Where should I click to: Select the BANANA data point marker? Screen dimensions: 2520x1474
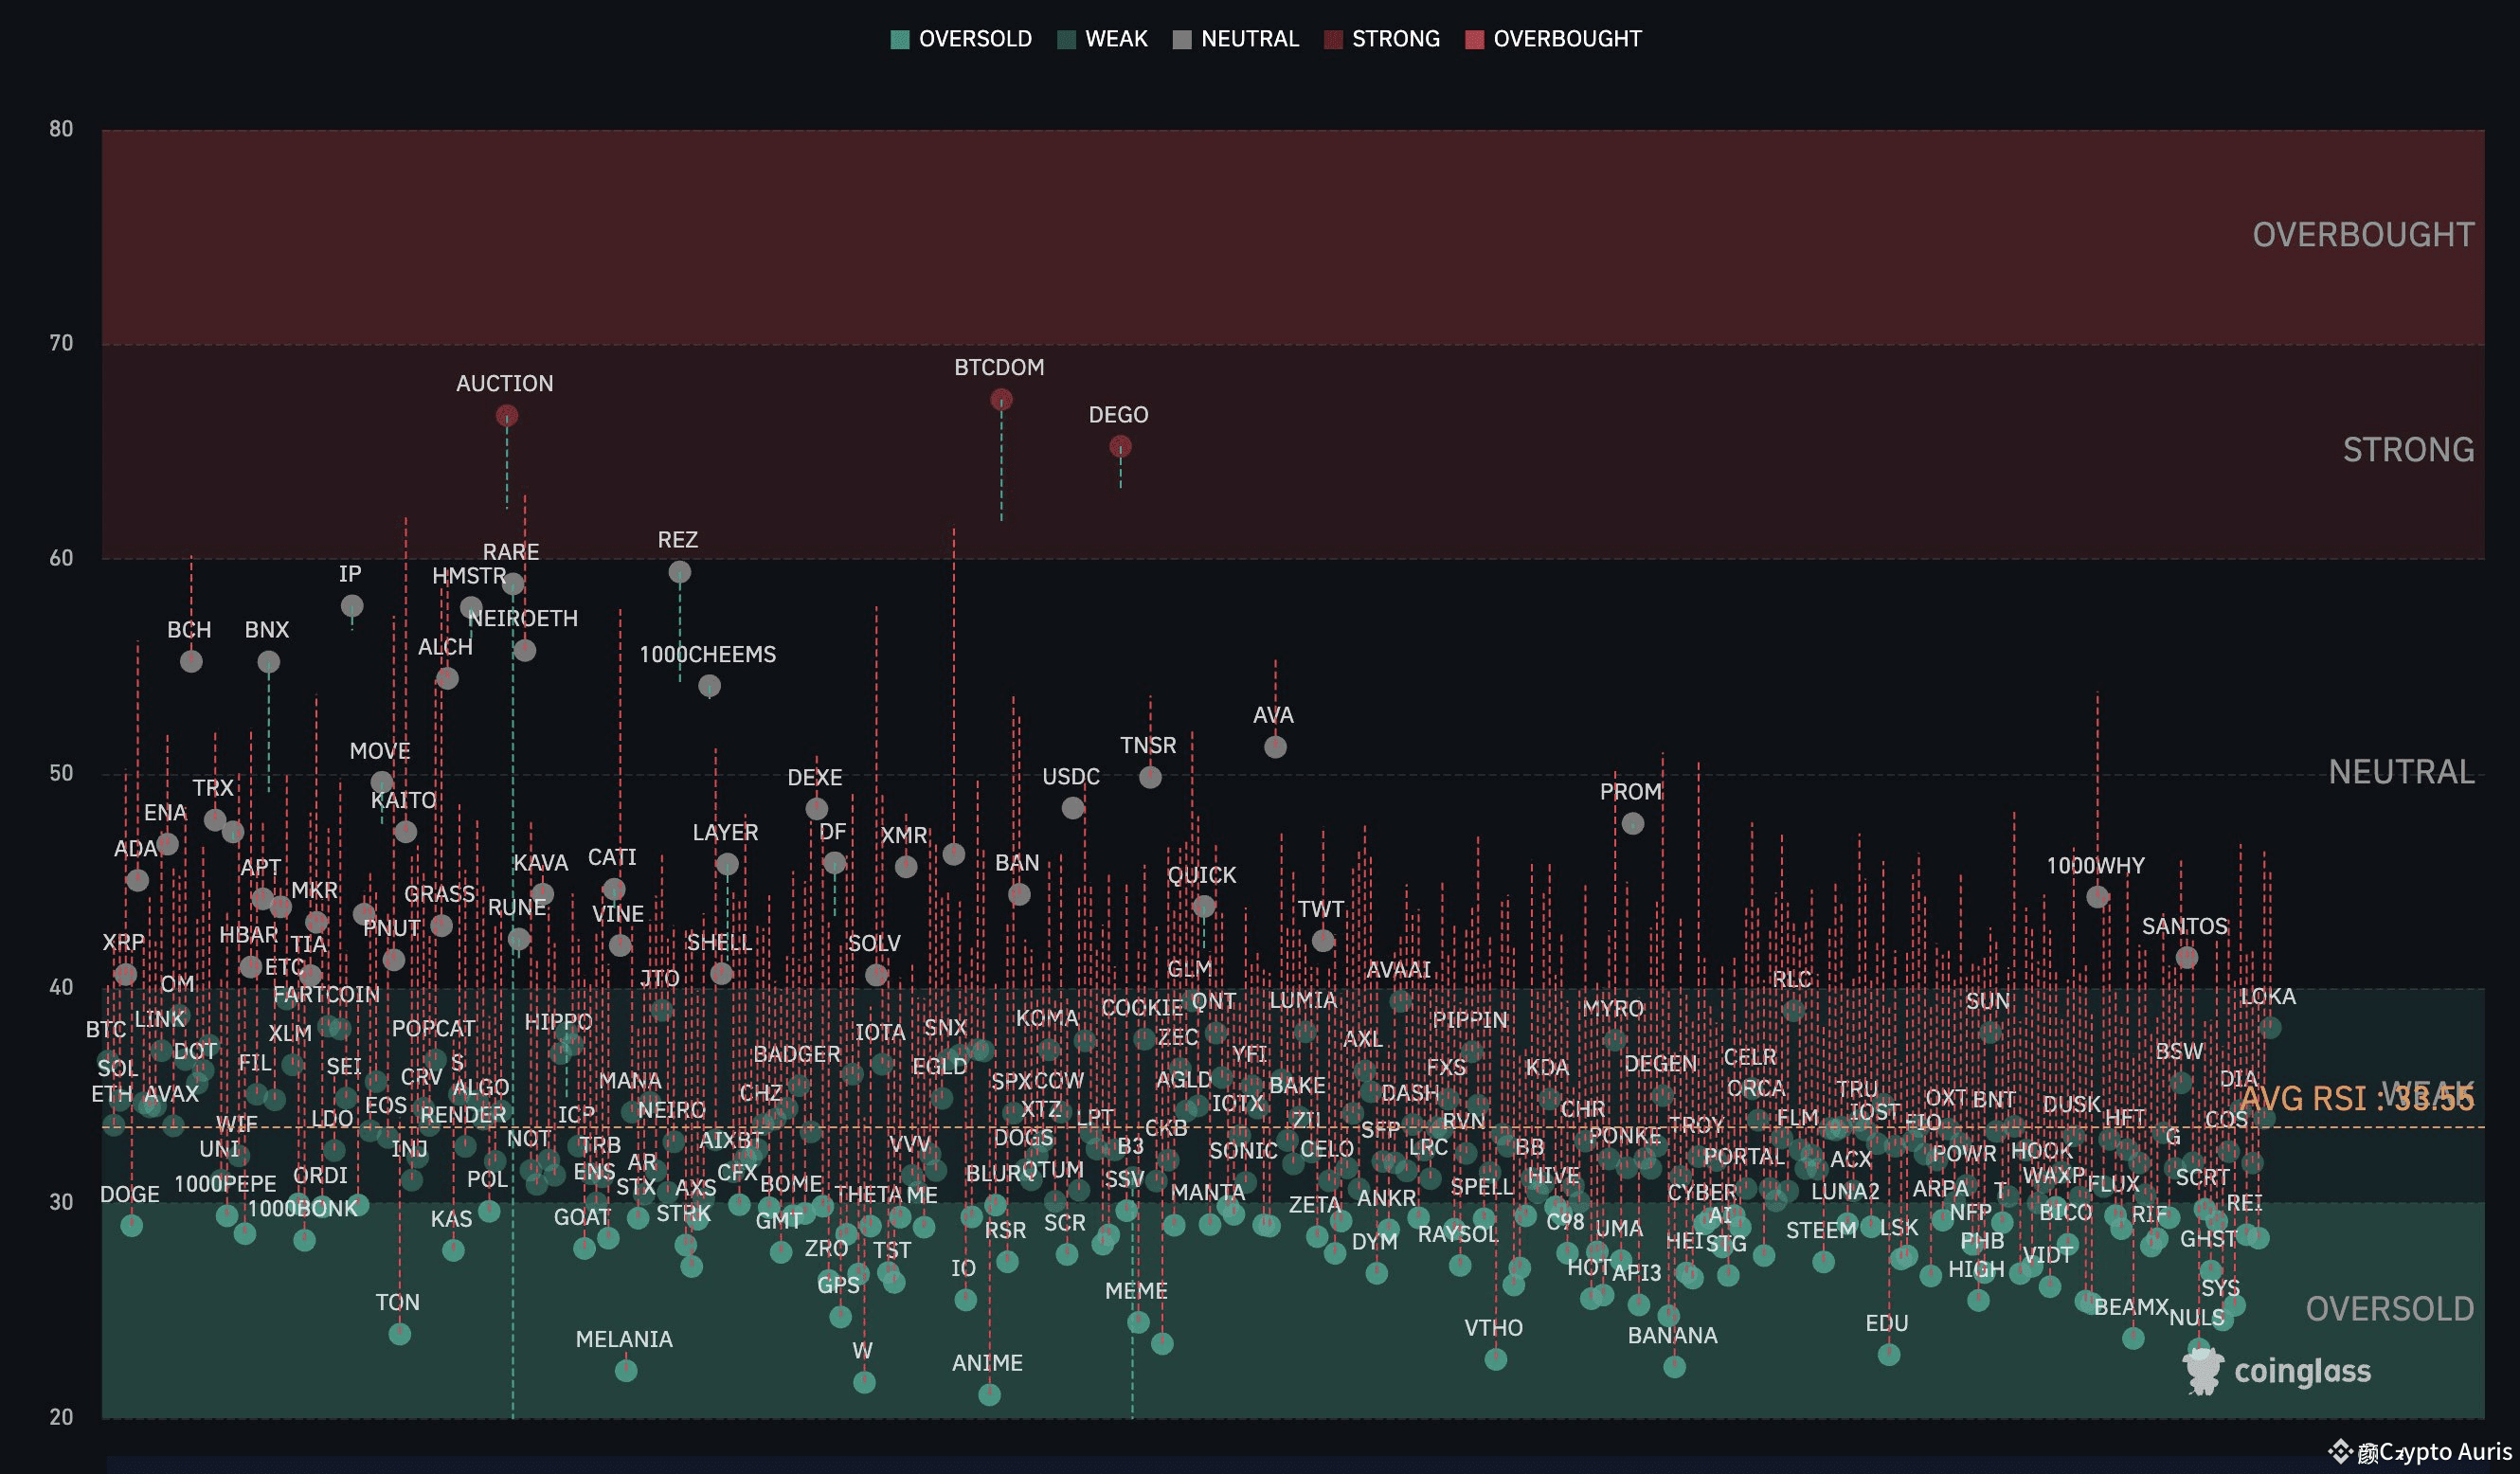[x=1674, y=1367]
